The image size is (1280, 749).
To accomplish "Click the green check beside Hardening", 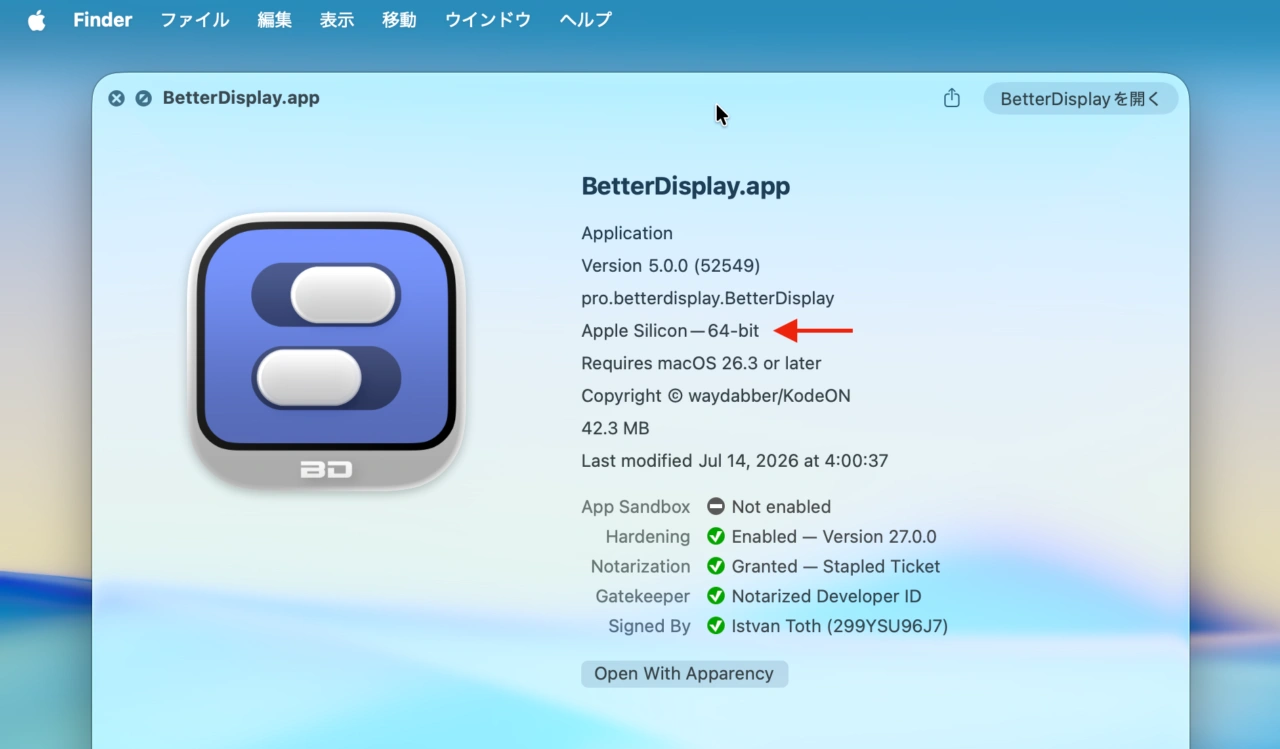I will coord(716,537).
